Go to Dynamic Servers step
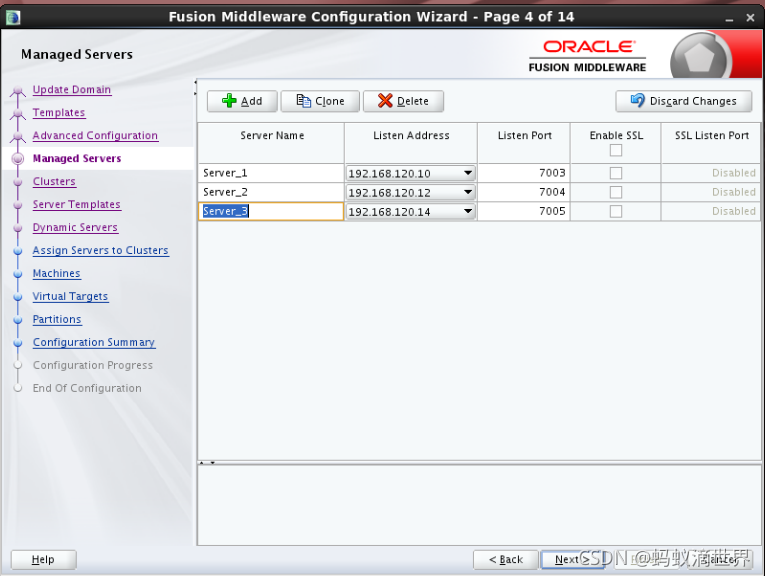 click(75, 227)
